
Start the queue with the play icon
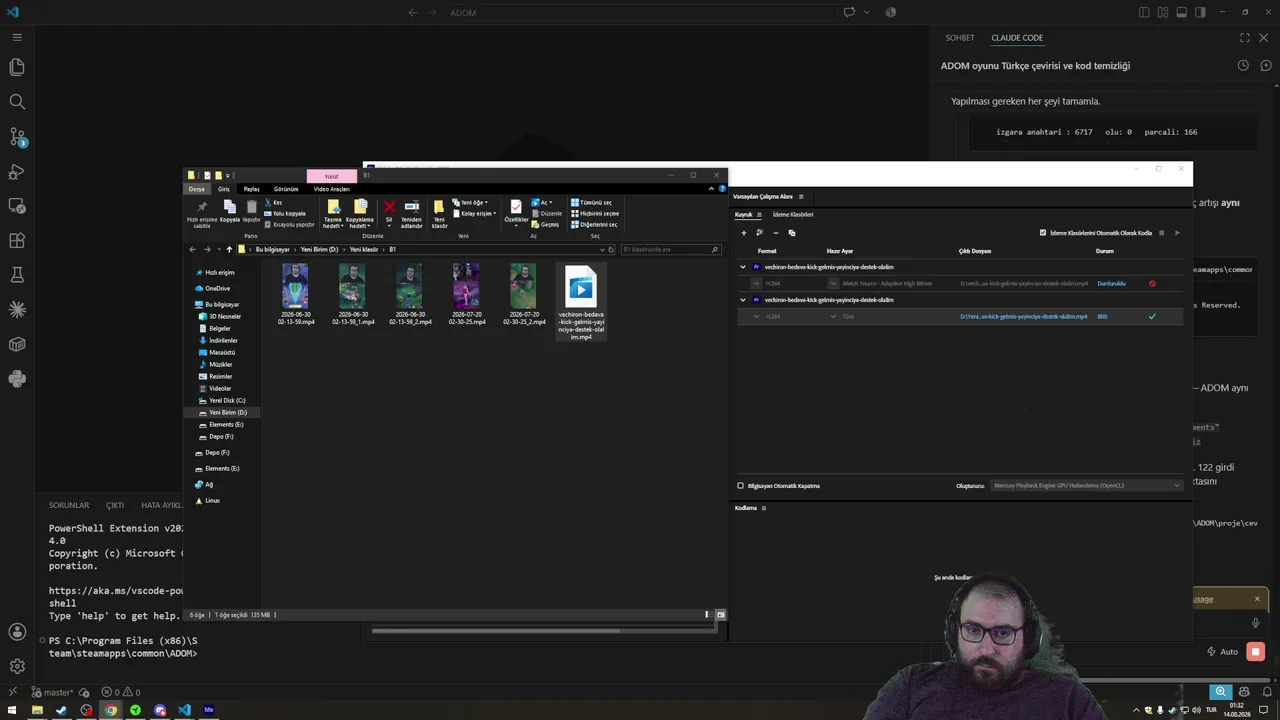coord(1177,233)
